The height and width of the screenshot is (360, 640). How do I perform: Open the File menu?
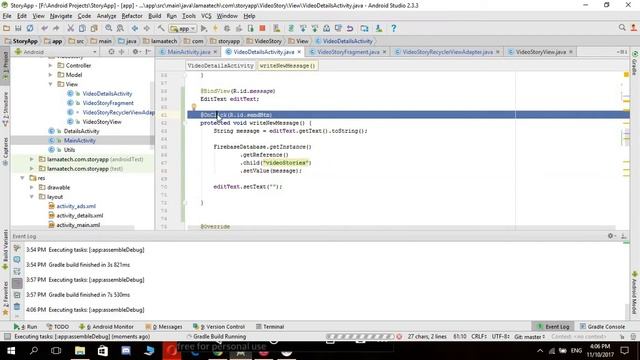pyautogui.click(x=7, y=16)
